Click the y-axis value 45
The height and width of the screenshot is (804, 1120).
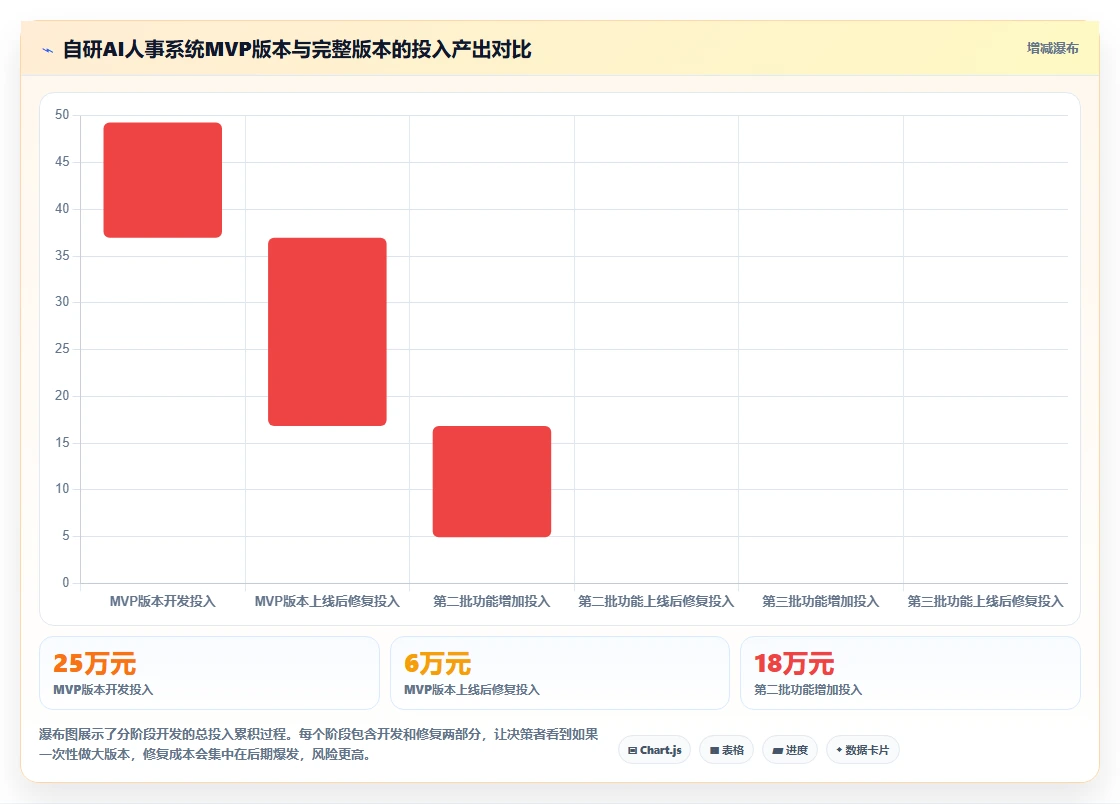(x=62, y=162)
